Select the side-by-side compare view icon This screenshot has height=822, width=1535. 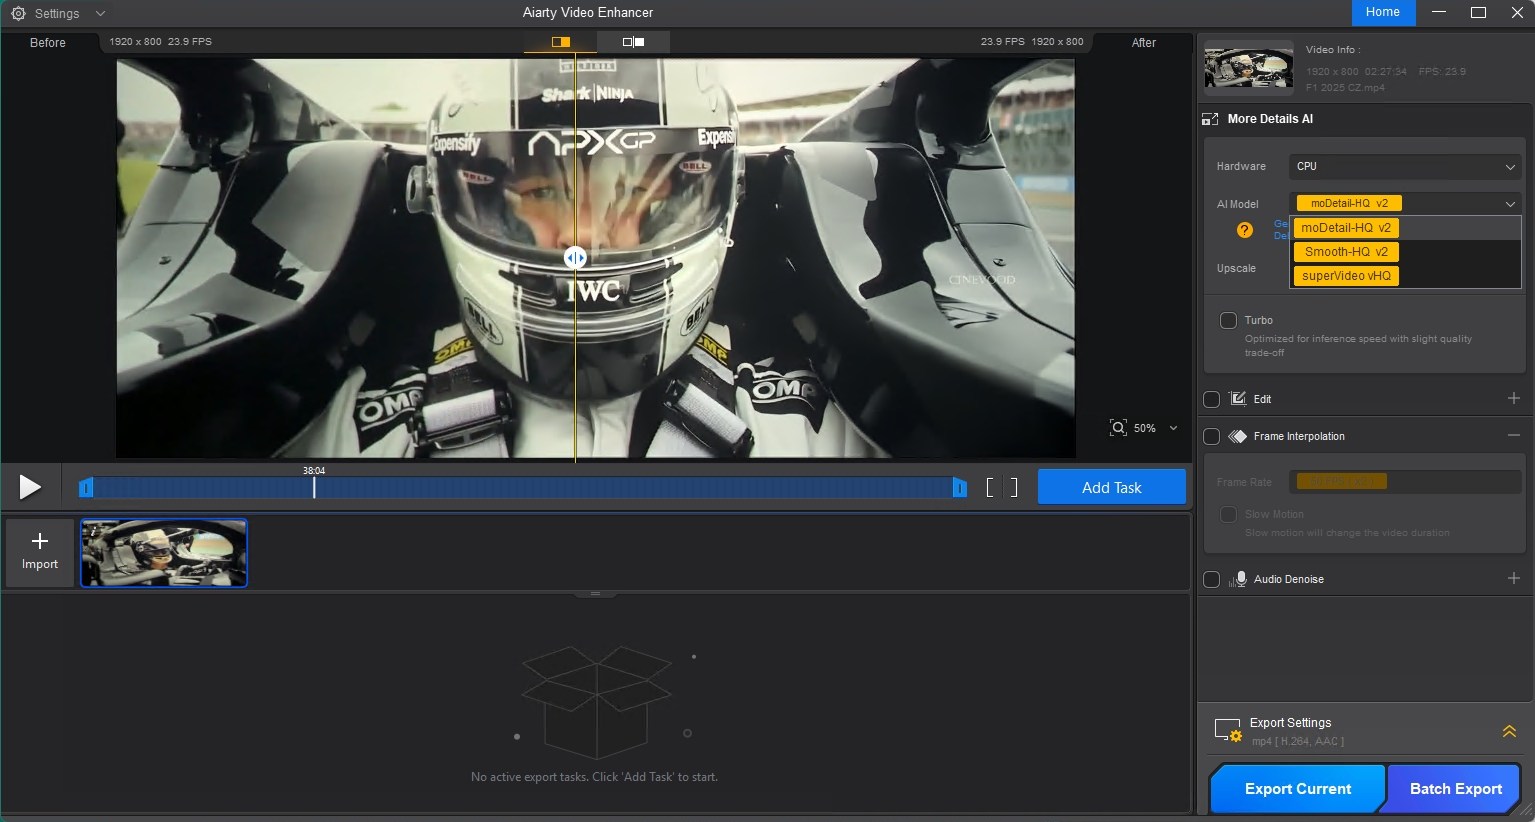pyautogui.click(x=633, y=42)
